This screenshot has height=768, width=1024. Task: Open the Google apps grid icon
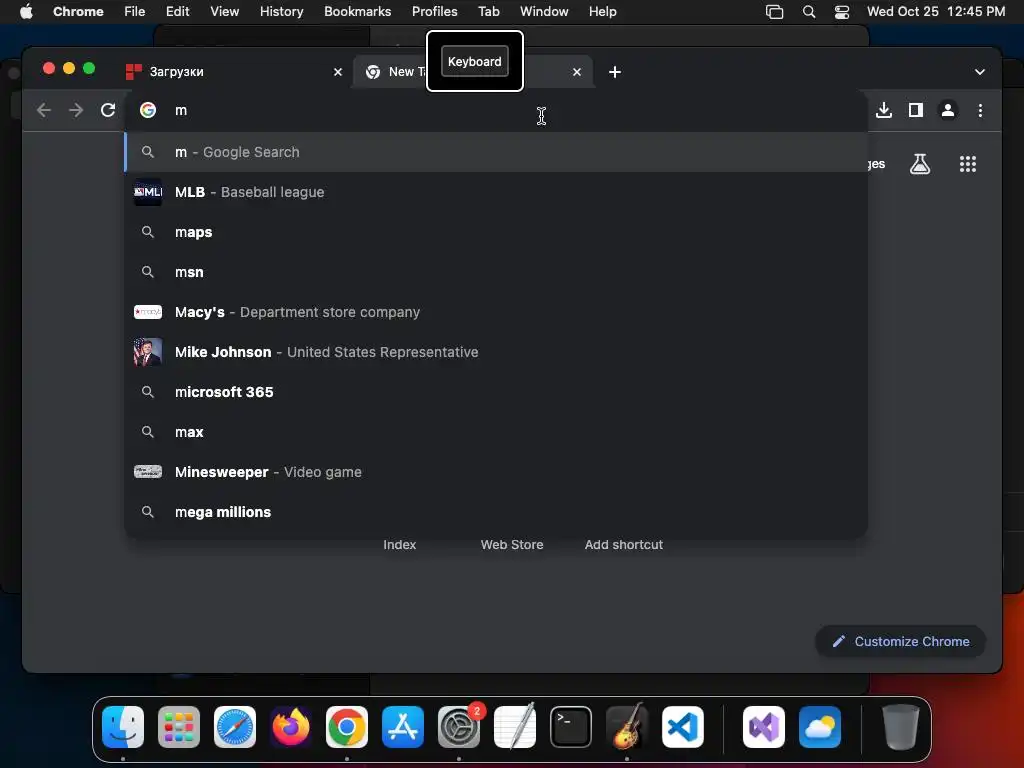pos(967,164)
